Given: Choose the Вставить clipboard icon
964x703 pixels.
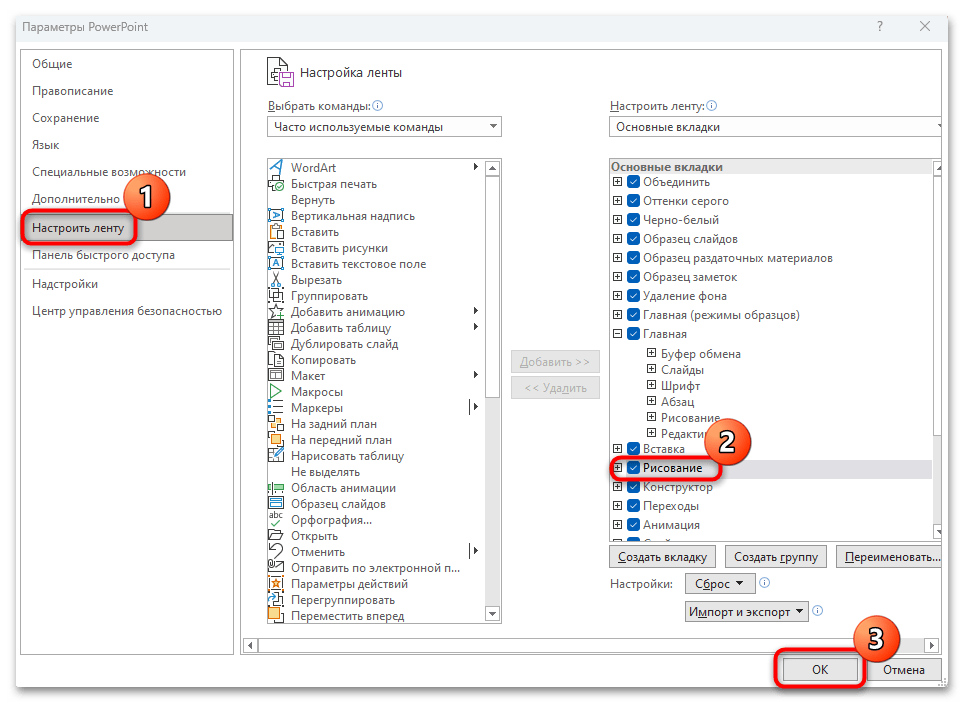Looking at the screenshot, I should 276,231.
